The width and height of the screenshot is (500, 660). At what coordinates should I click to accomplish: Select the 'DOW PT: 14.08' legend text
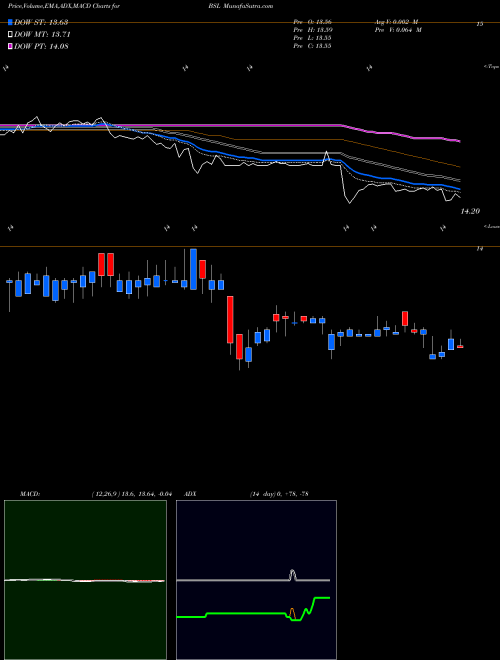click(41, 46)
